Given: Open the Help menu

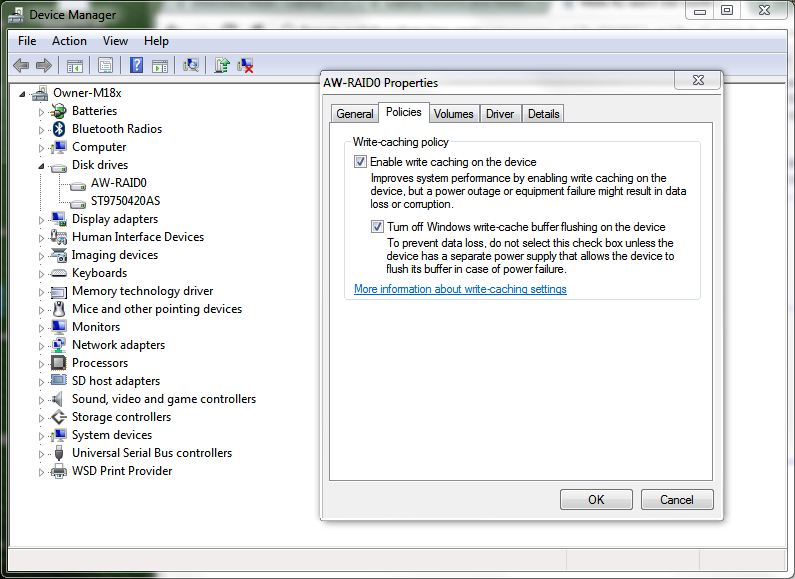Looking at the screenshot, I should point(156,41).
